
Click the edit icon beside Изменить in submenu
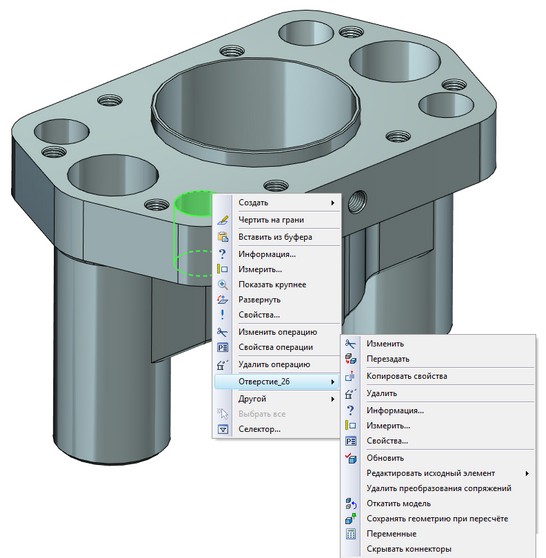351,344
